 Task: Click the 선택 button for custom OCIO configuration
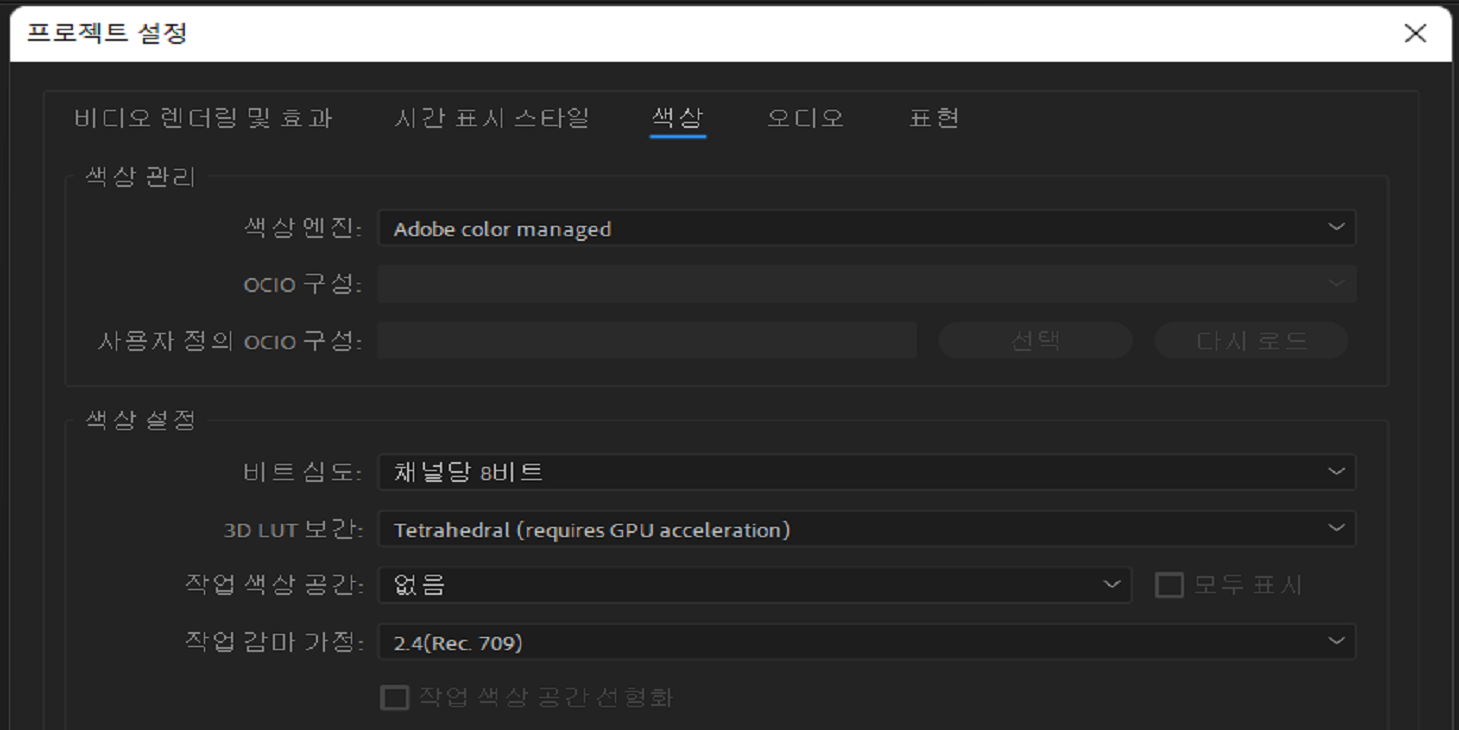pos(1034,341)
